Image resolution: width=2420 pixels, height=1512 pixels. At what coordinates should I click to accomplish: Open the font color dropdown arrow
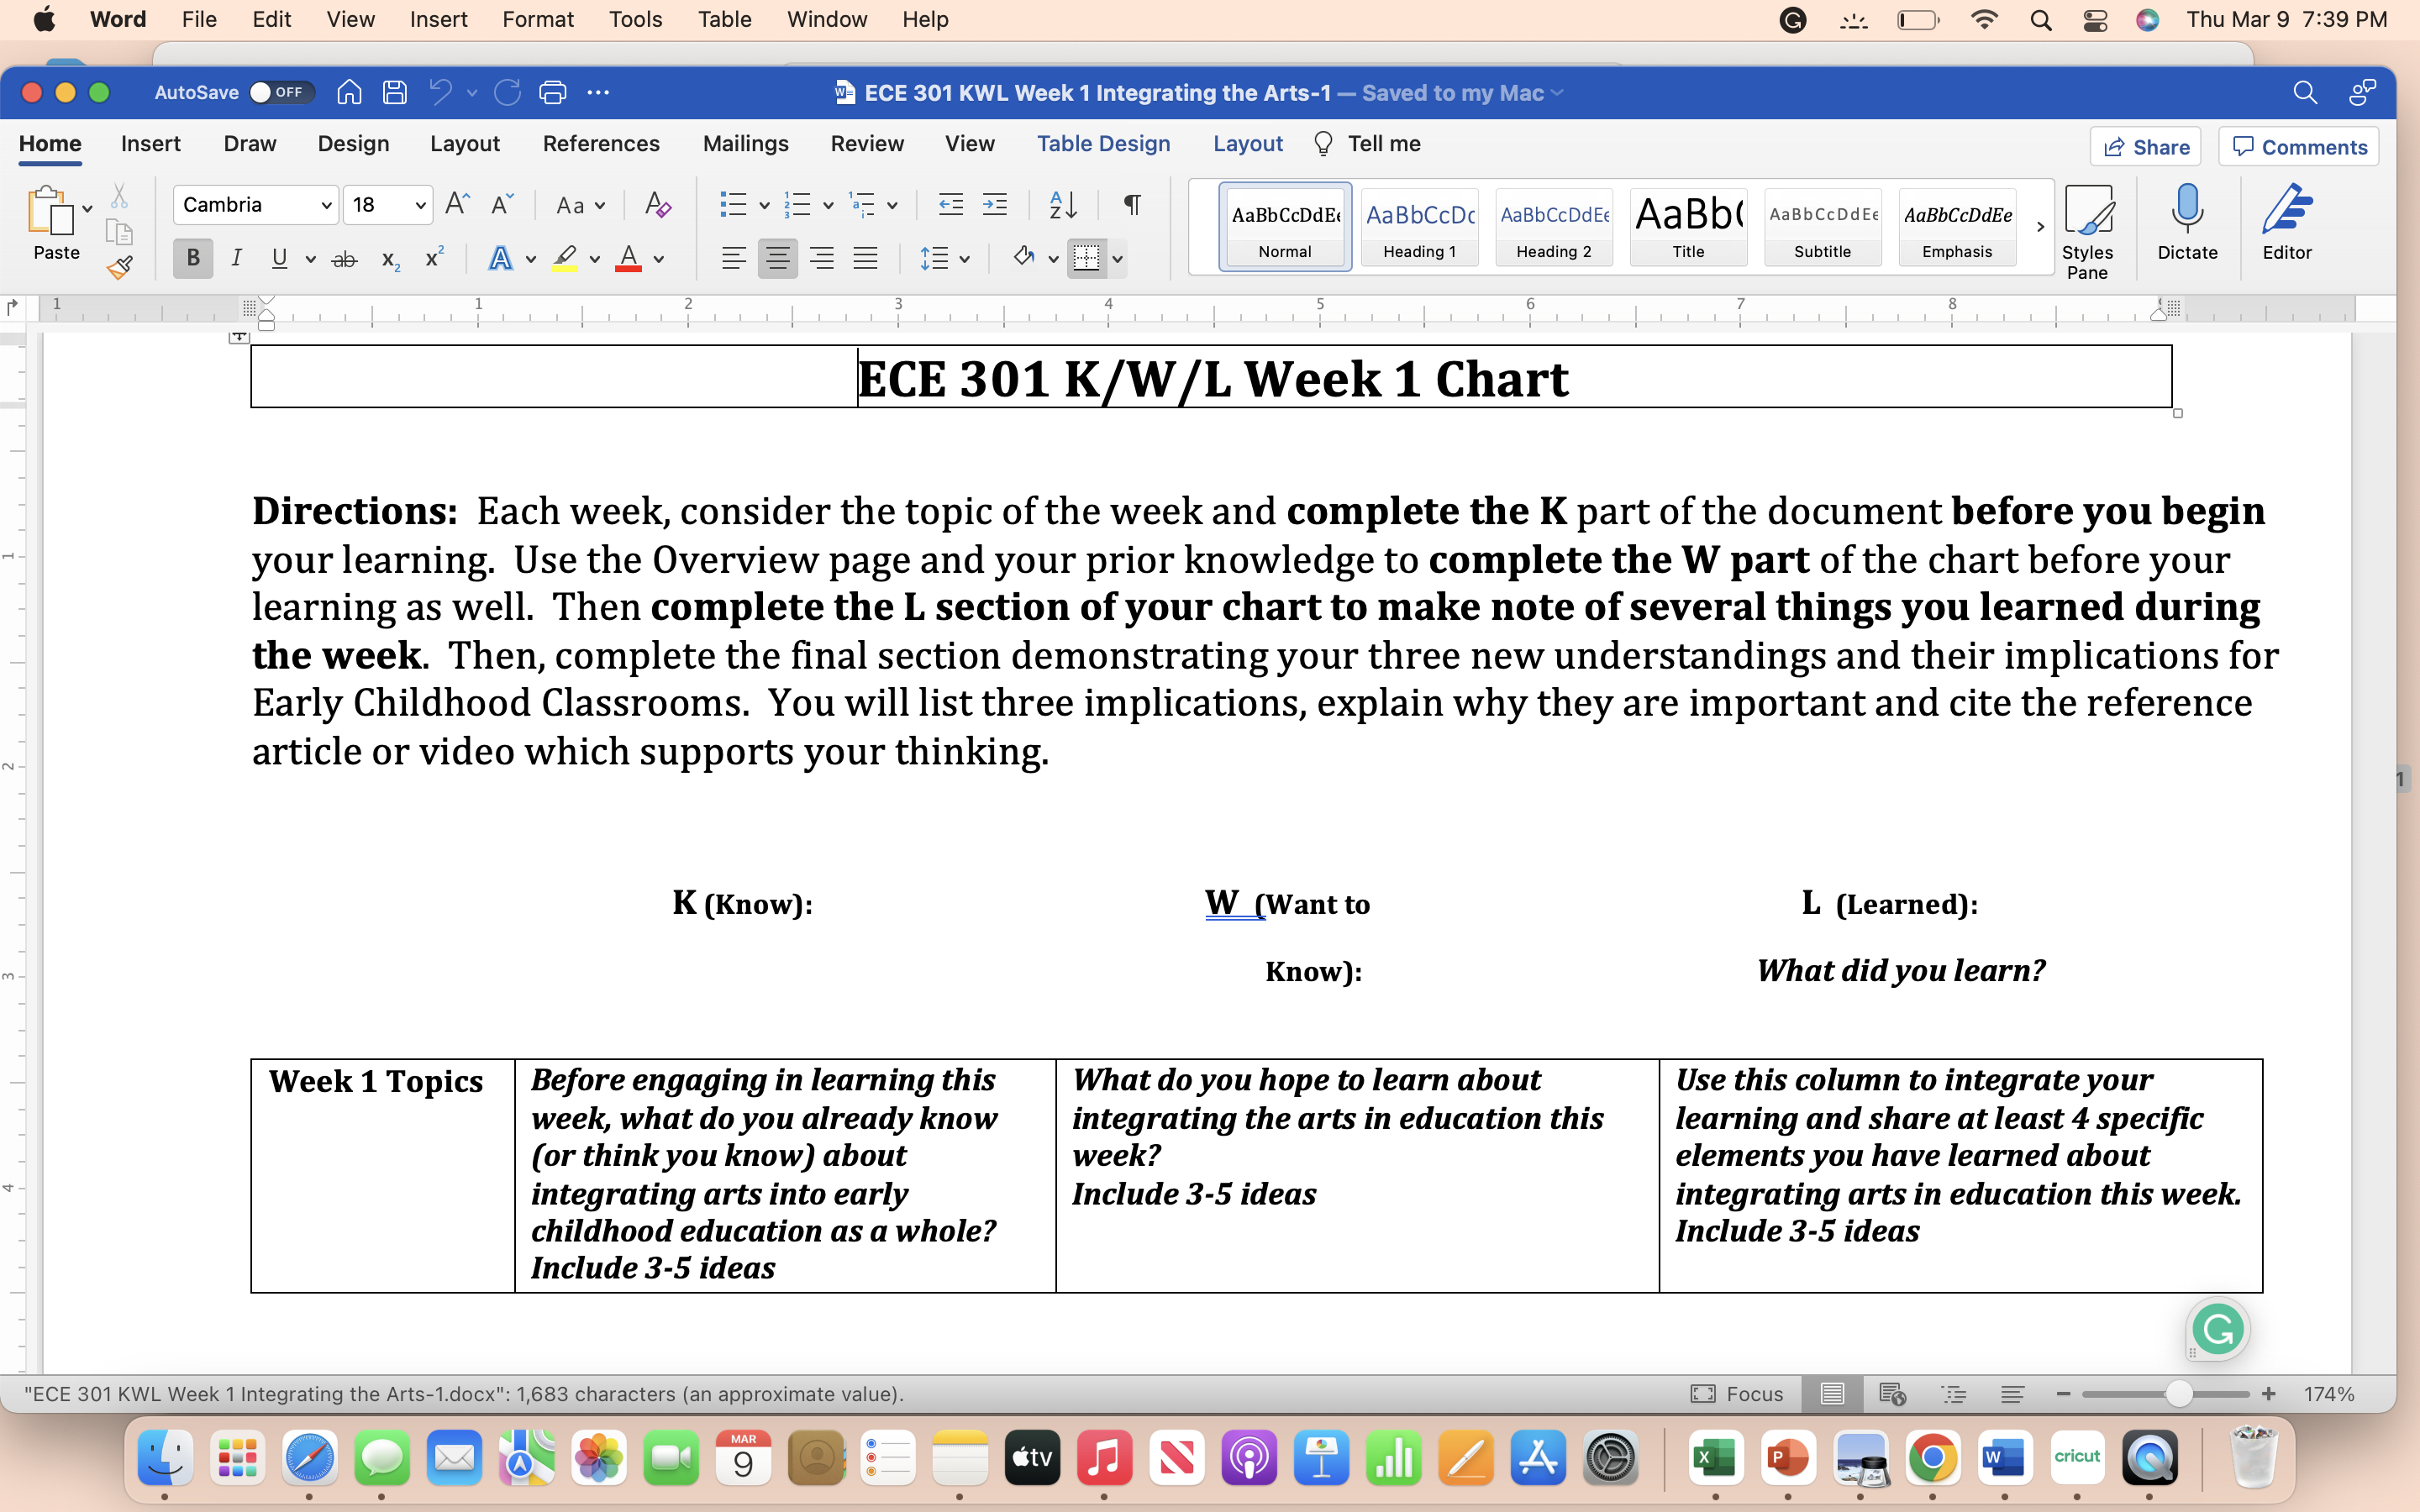(659, 259)
